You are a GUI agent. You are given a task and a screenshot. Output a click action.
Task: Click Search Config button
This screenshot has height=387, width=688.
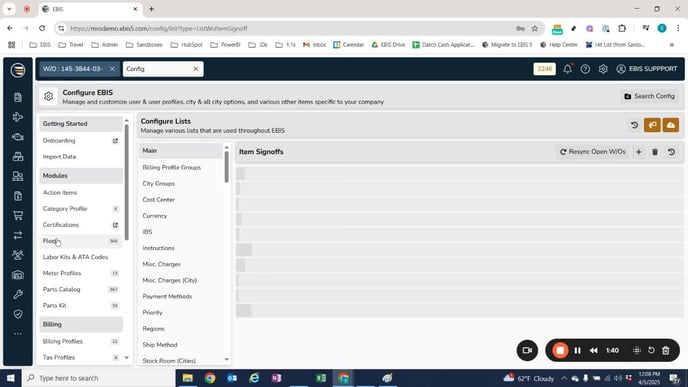tap(649, 96)
